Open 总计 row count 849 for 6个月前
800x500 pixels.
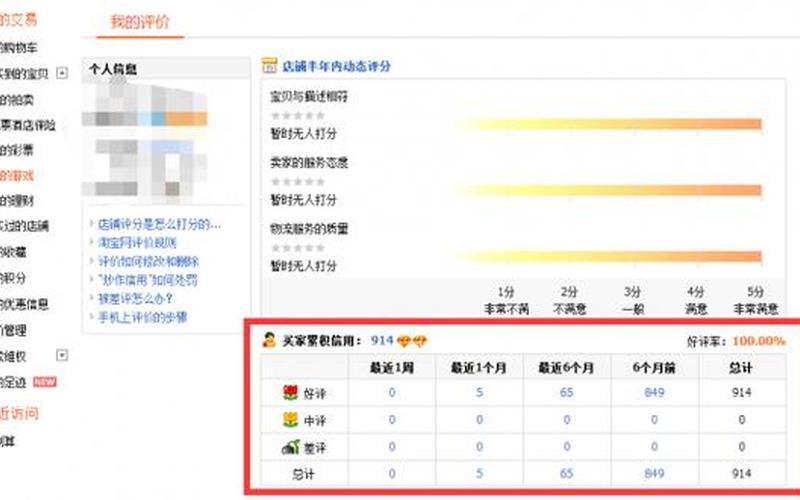(654, 473)
